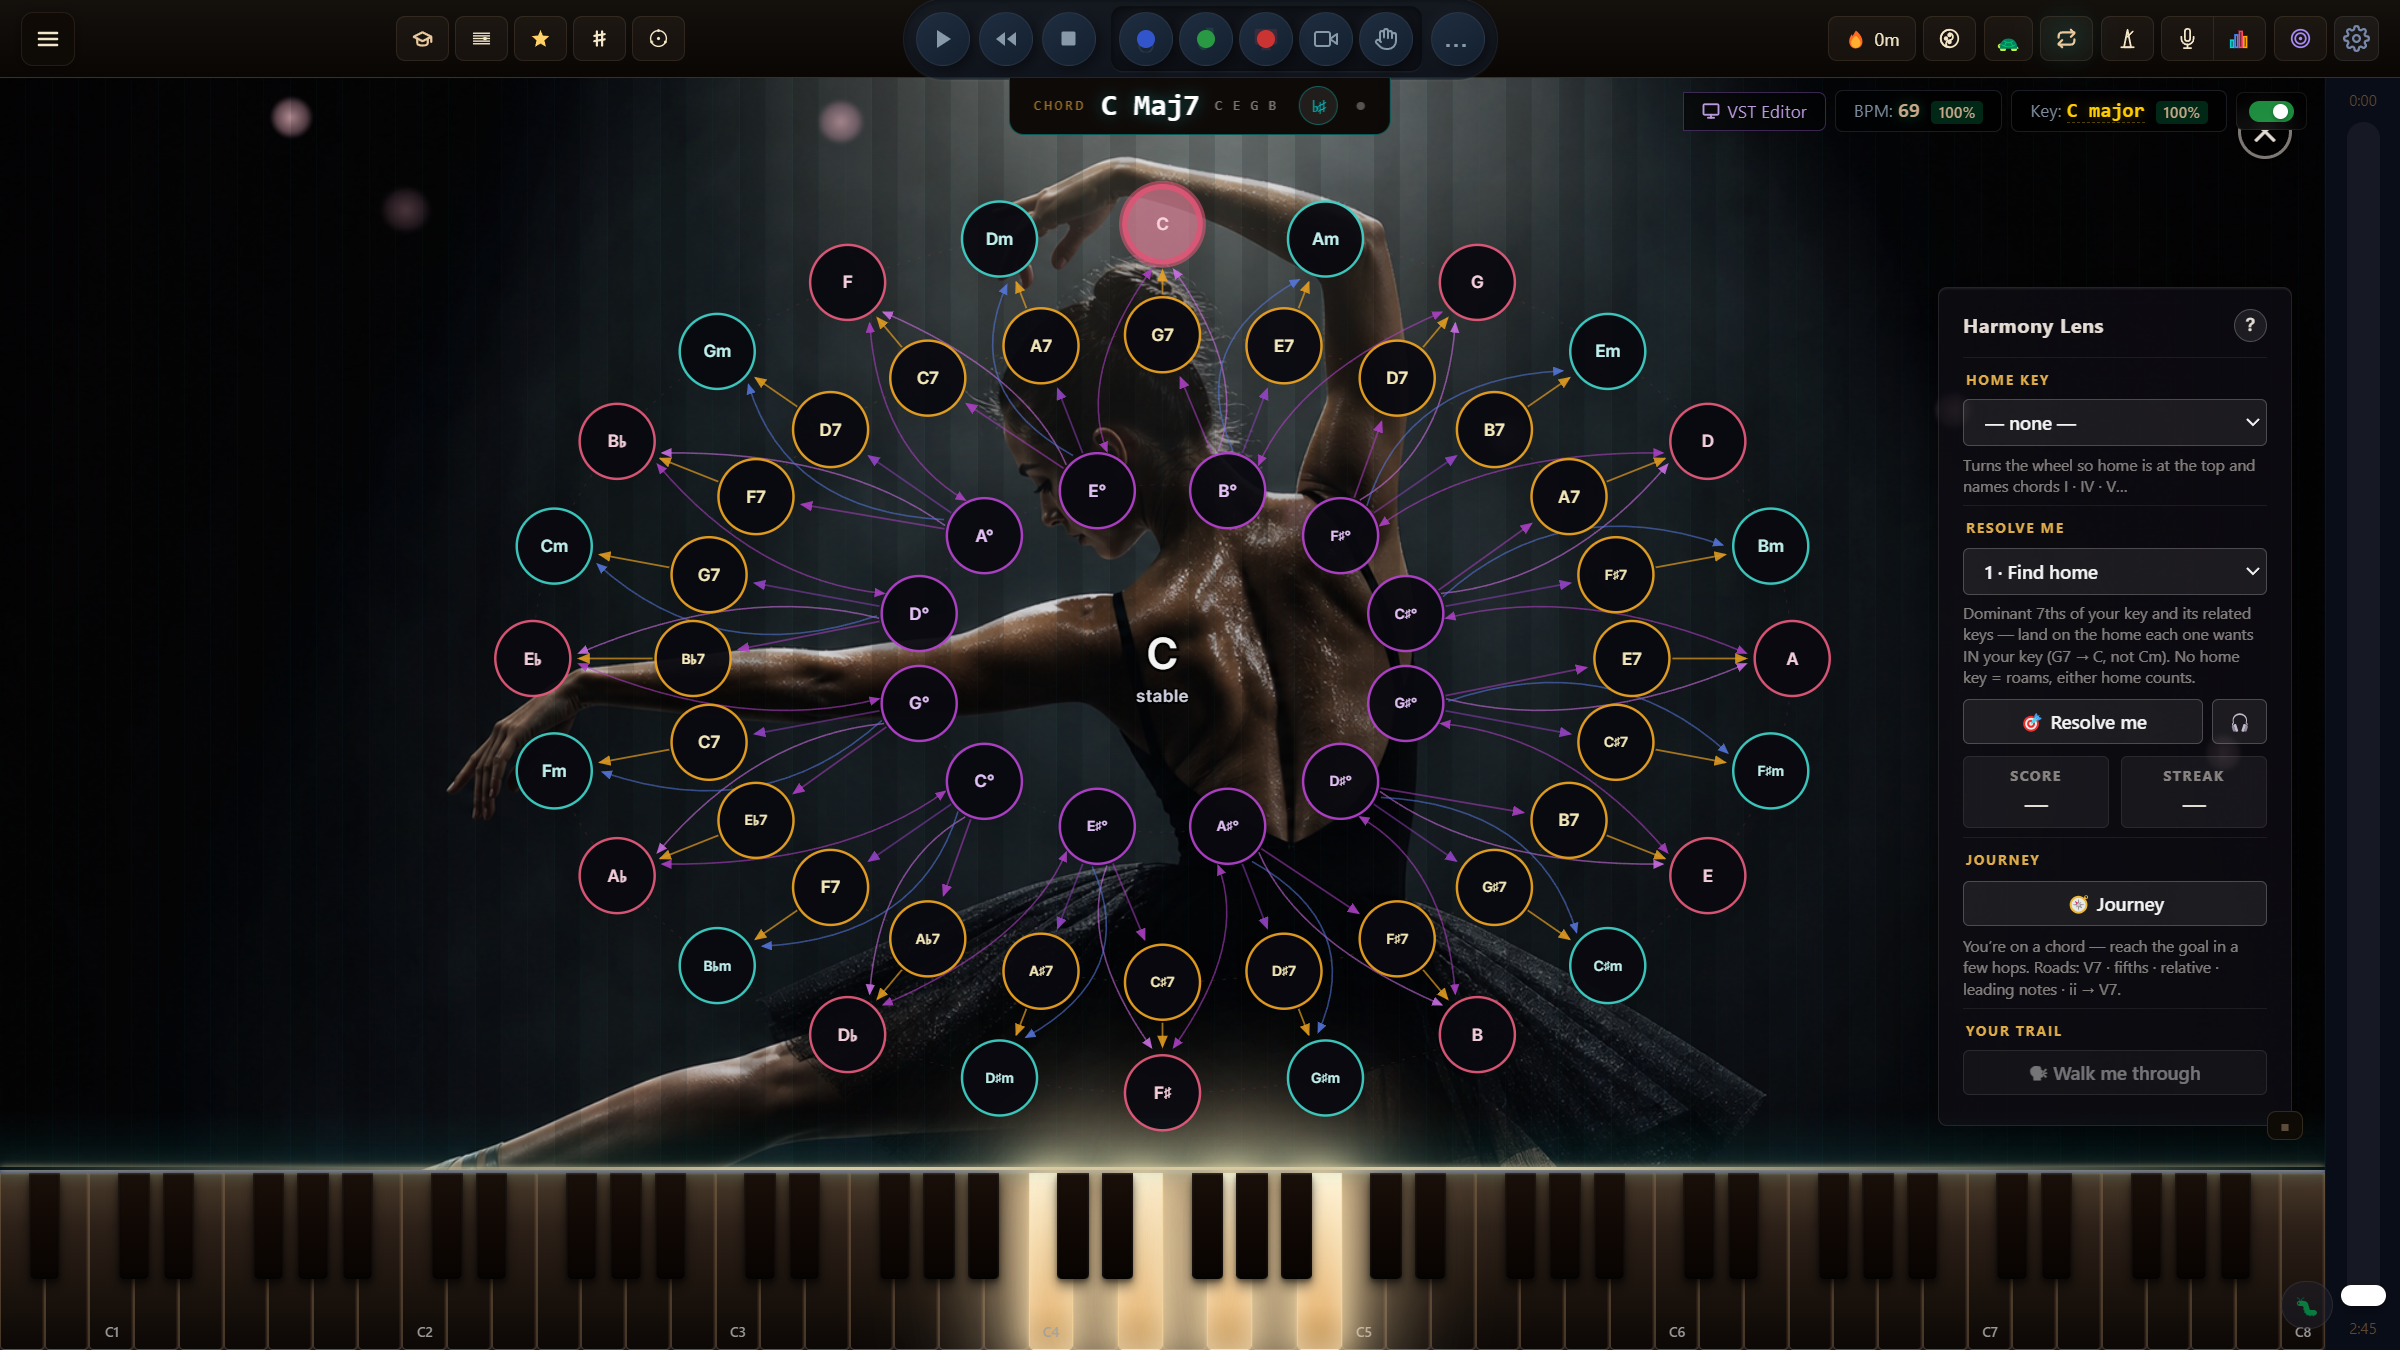Rewind with the double-arrow button
Viewport: 2400px width, 1350px height.
tap(1006, 39)
